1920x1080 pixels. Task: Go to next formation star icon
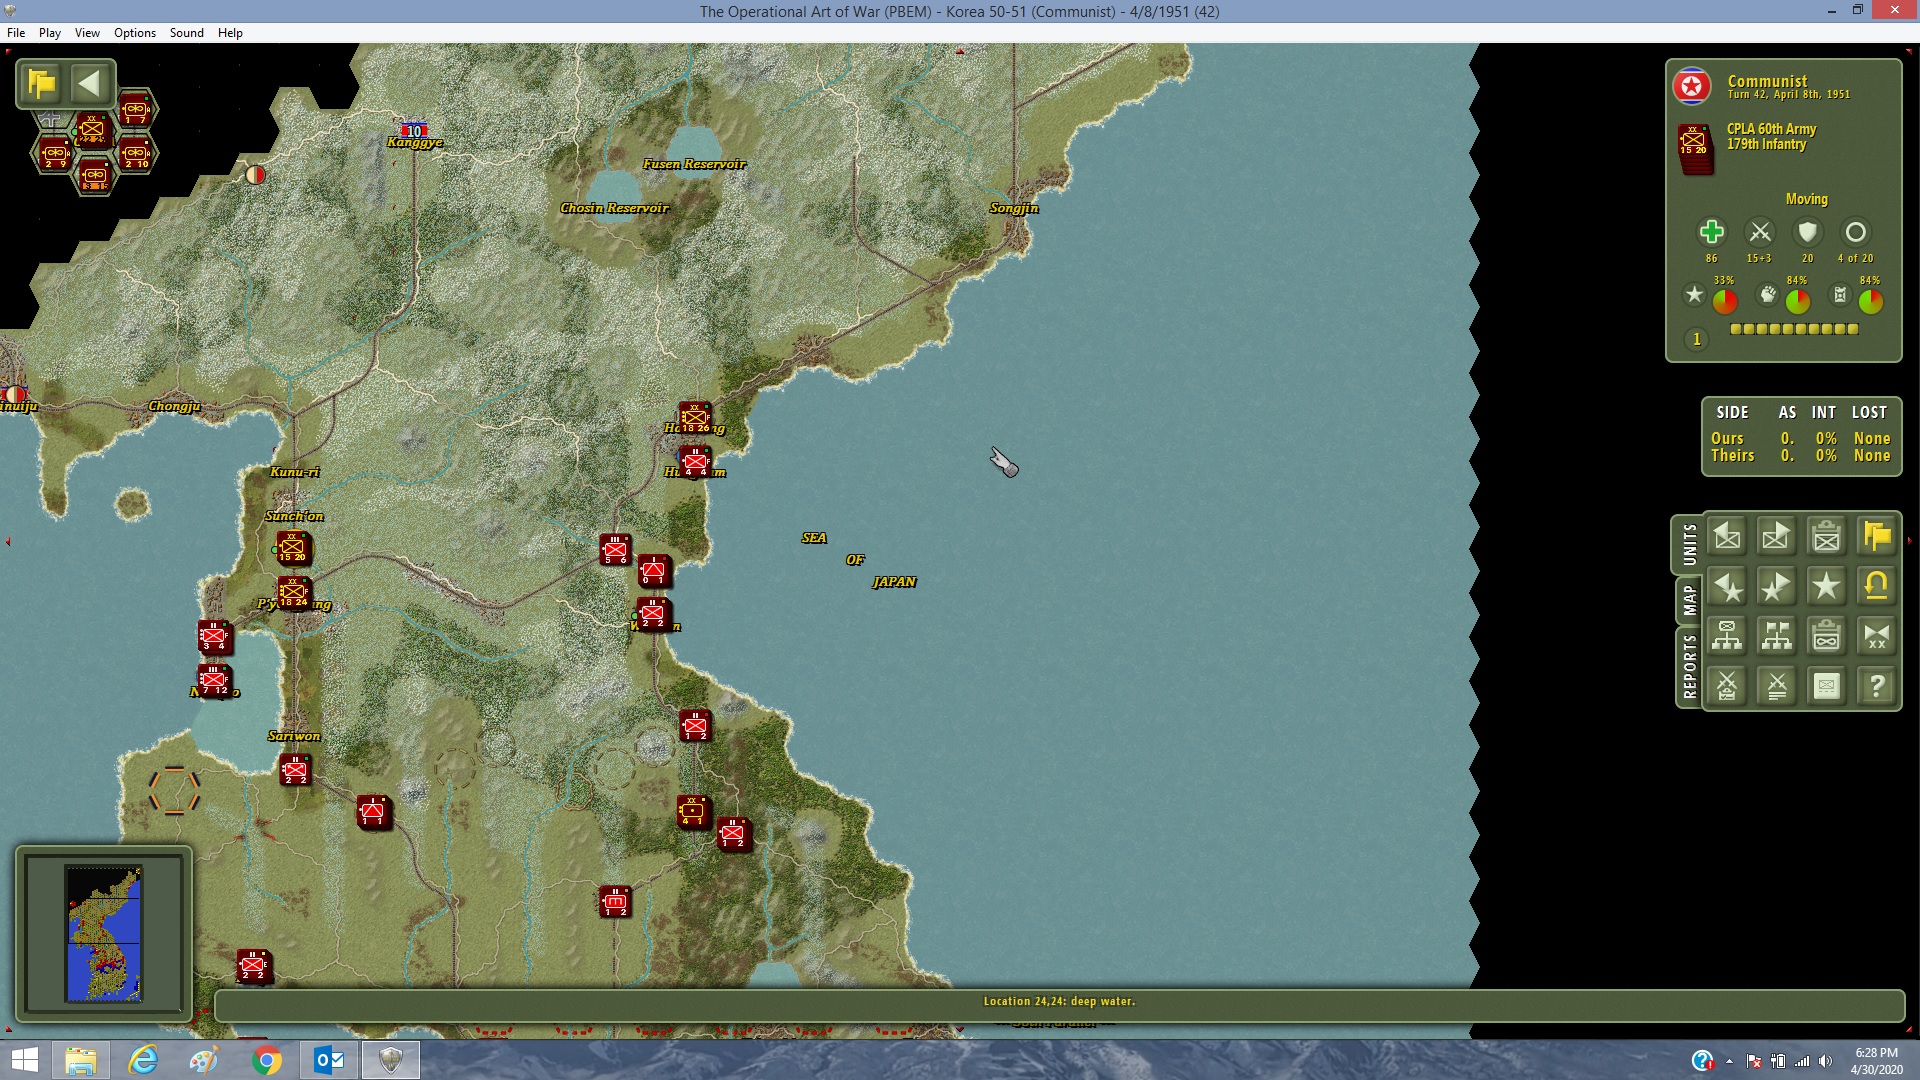pyautogui.click(x=1777, y=587)
